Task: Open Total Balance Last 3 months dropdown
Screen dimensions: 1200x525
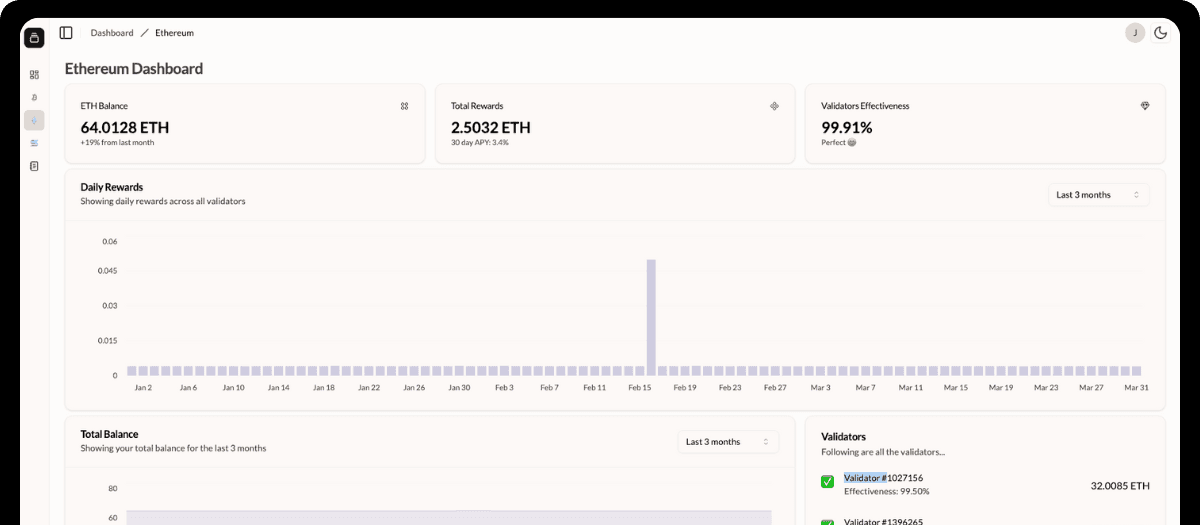Action: (x=728, y=442)
